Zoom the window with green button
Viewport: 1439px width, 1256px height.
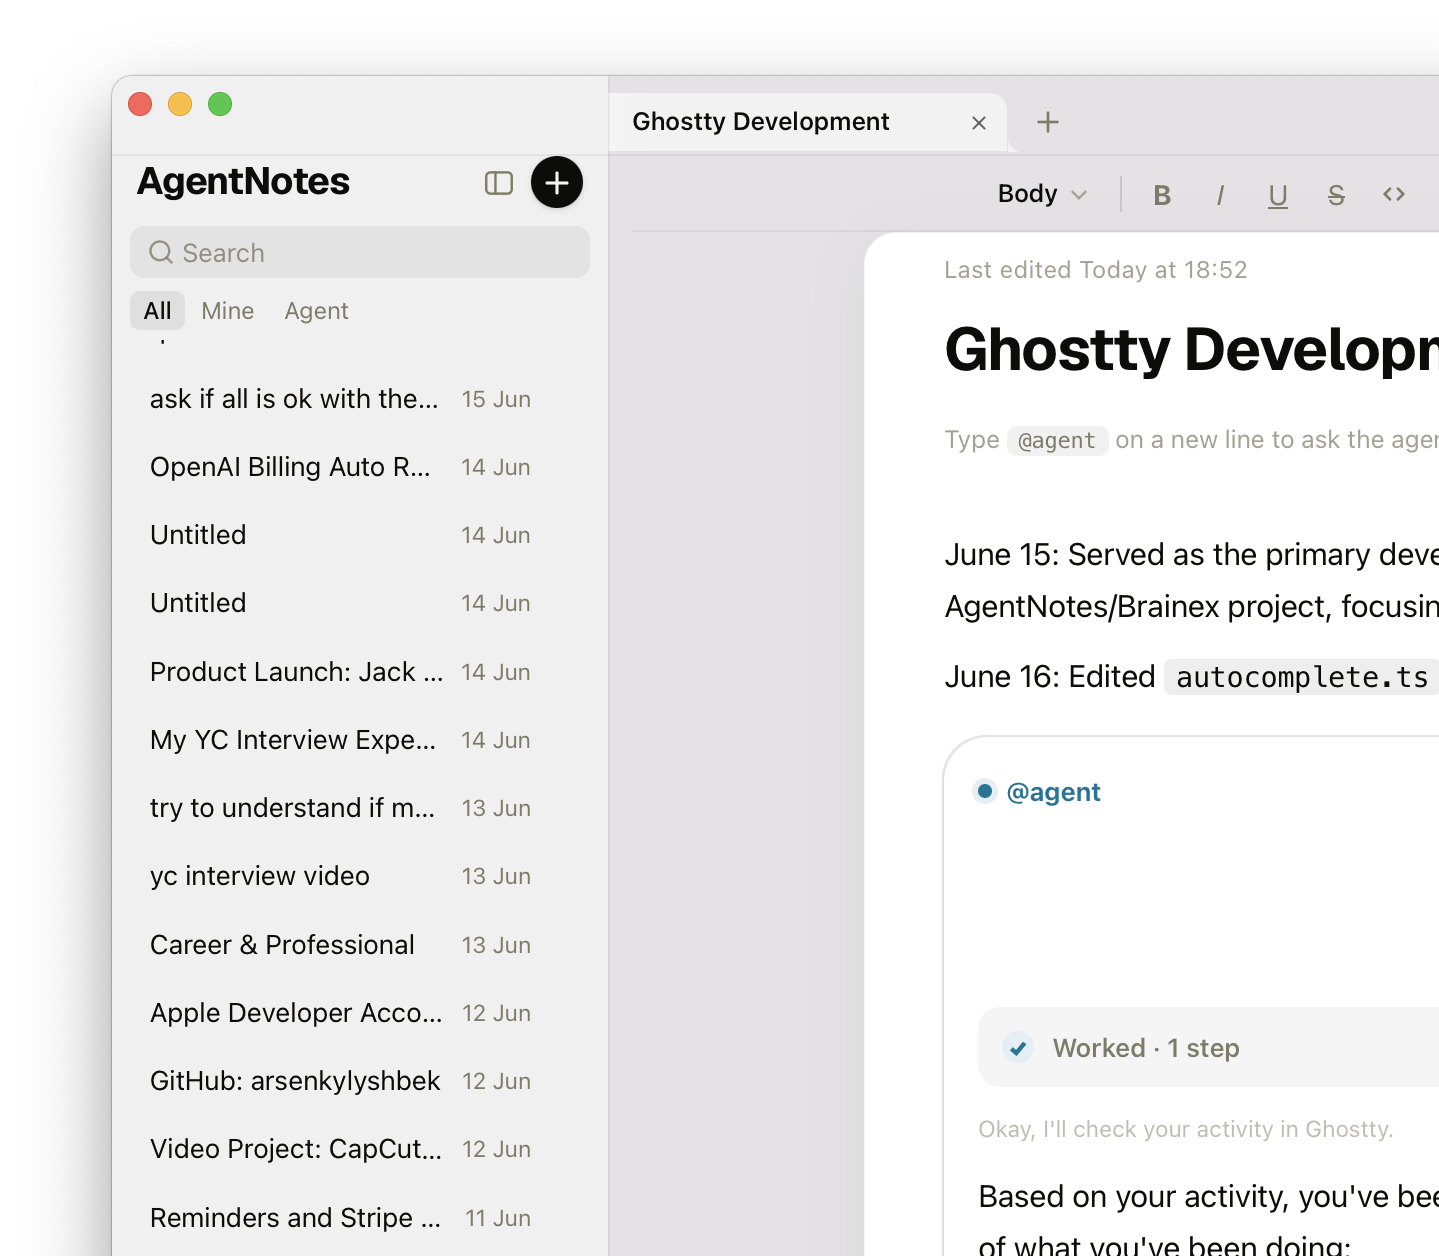point(220,104)
